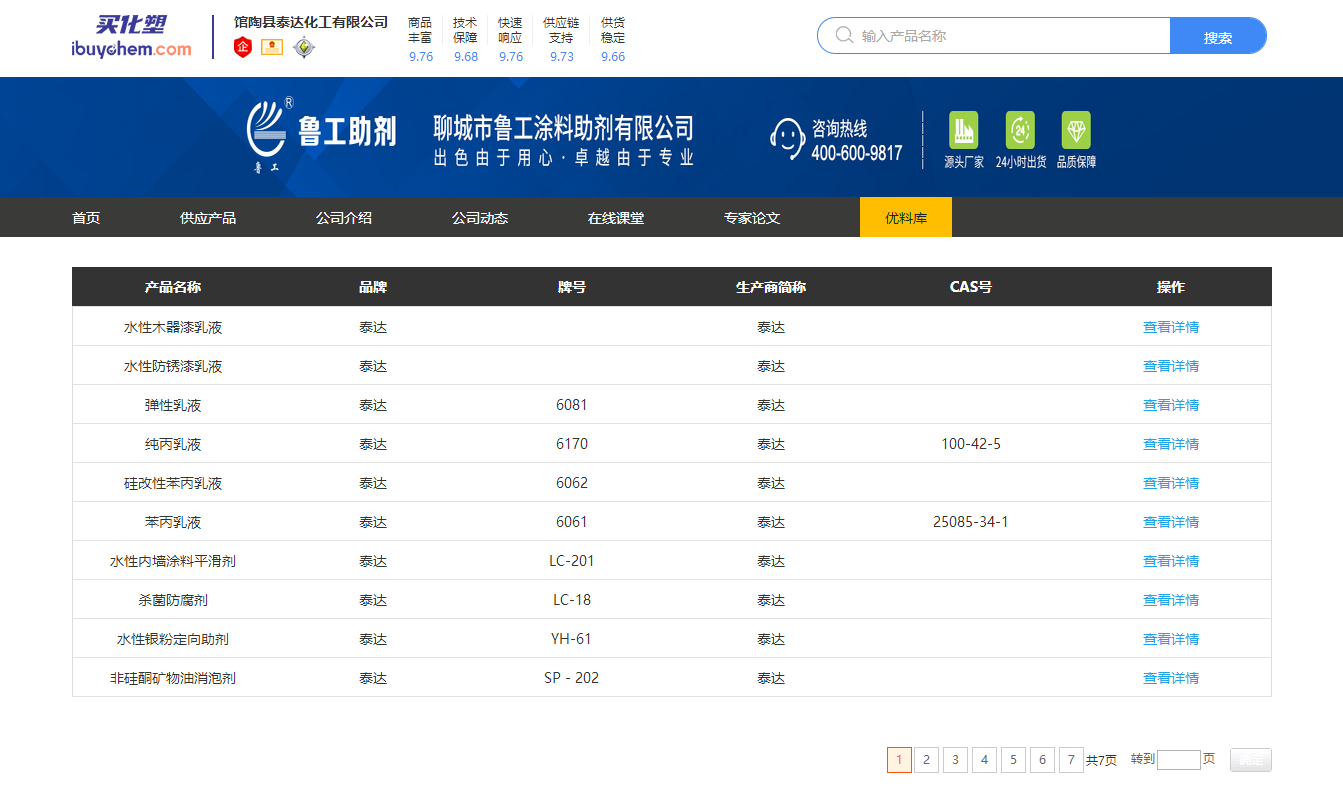
Task: Click the 生产商简称 column header
Action: (771, 287)
